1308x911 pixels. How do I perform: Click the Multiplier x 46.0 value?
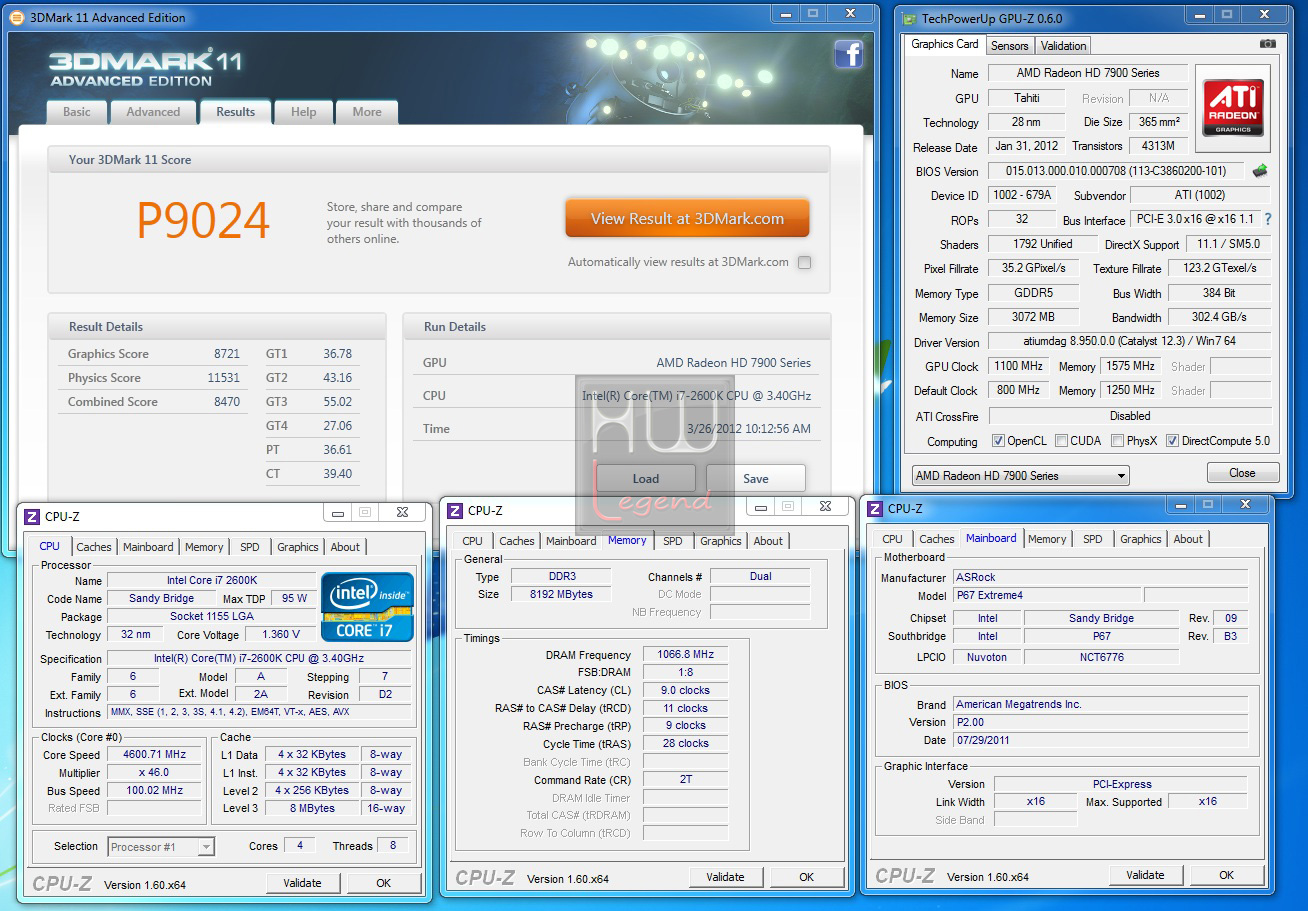click(x=156, y=773)
